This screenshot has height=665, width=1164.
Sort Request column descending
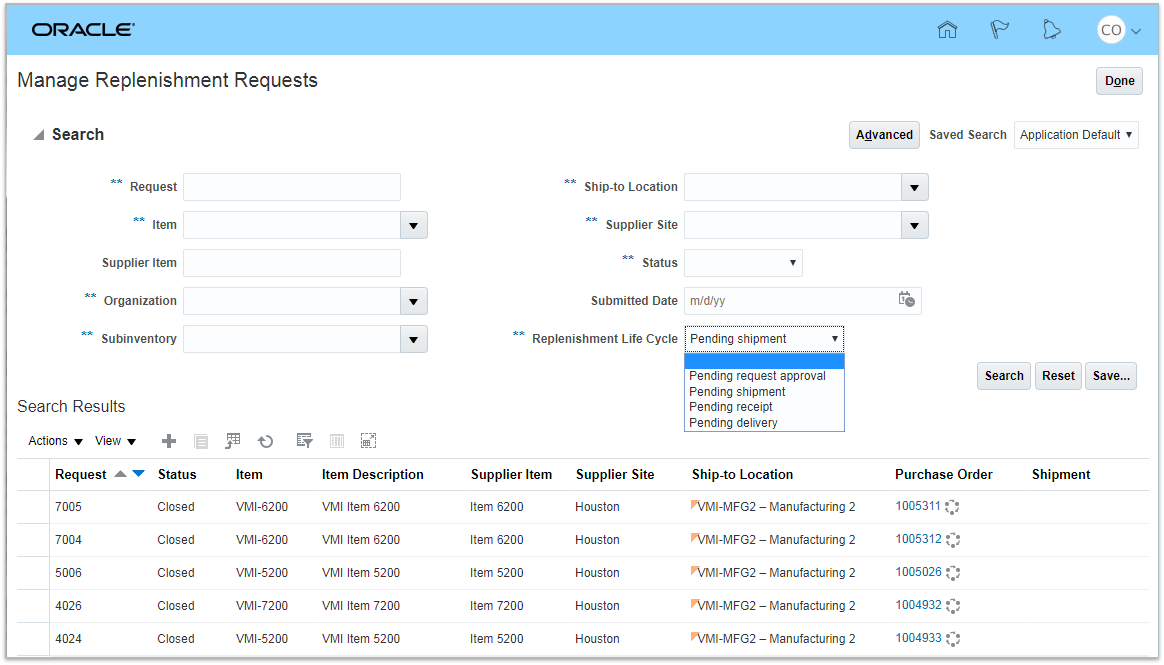pyautogui.click(x=138, y=474)
